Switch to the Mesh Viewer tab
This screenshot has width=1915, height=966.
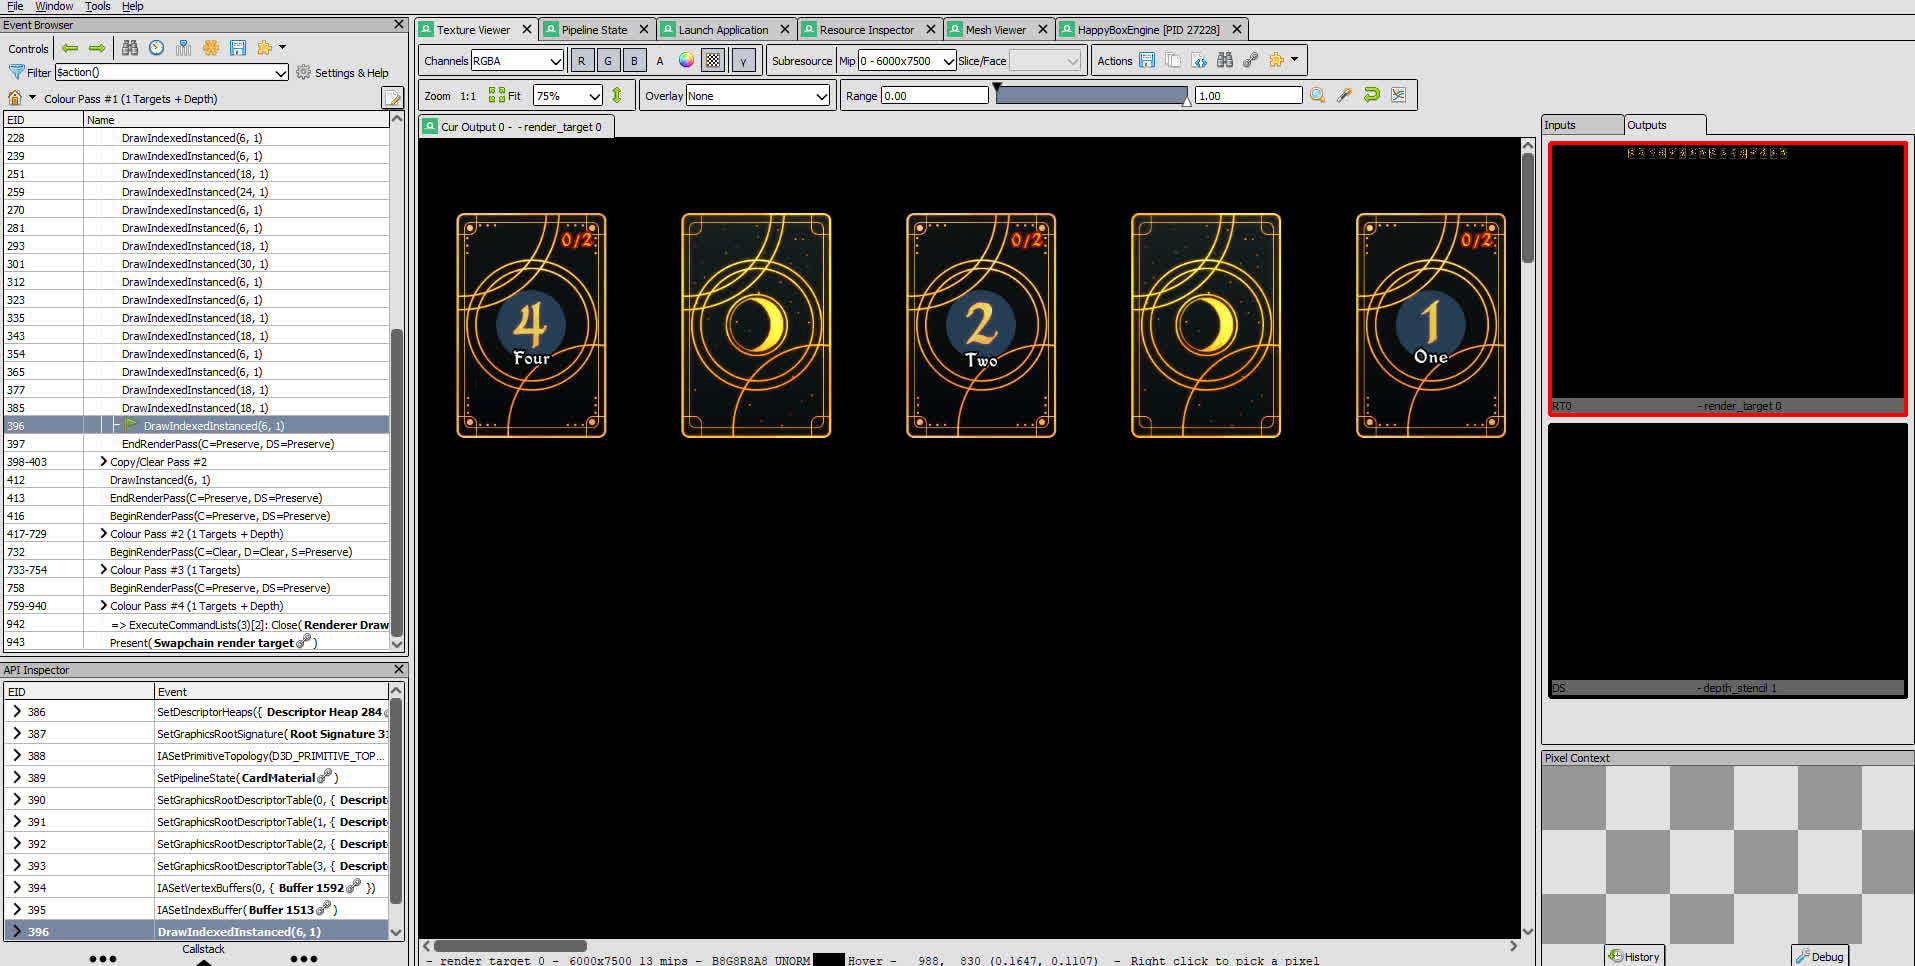pos(995,30)
